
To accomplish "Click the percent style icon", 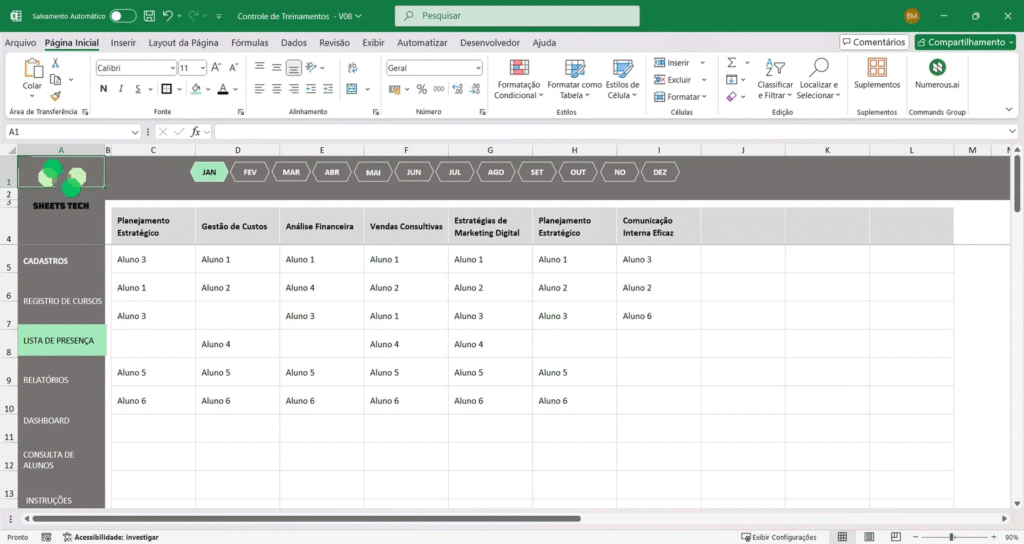I will 421,89.
